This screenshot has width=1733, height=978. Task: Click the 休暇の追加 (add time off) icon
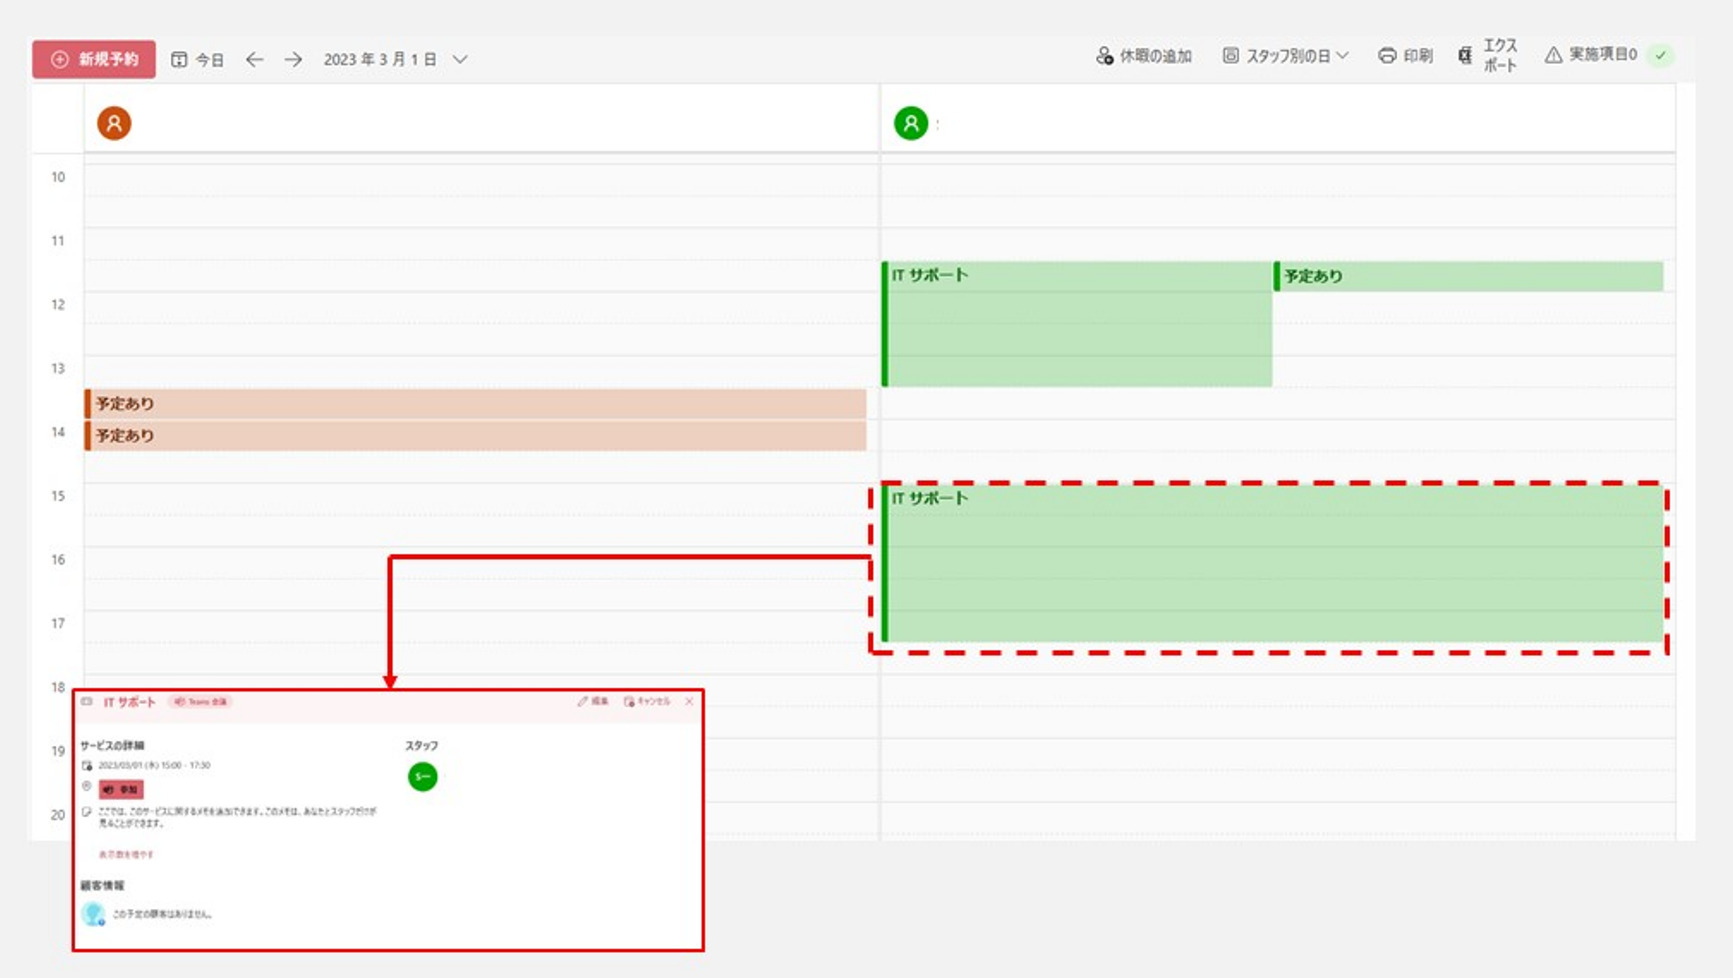click(1103, 56)
